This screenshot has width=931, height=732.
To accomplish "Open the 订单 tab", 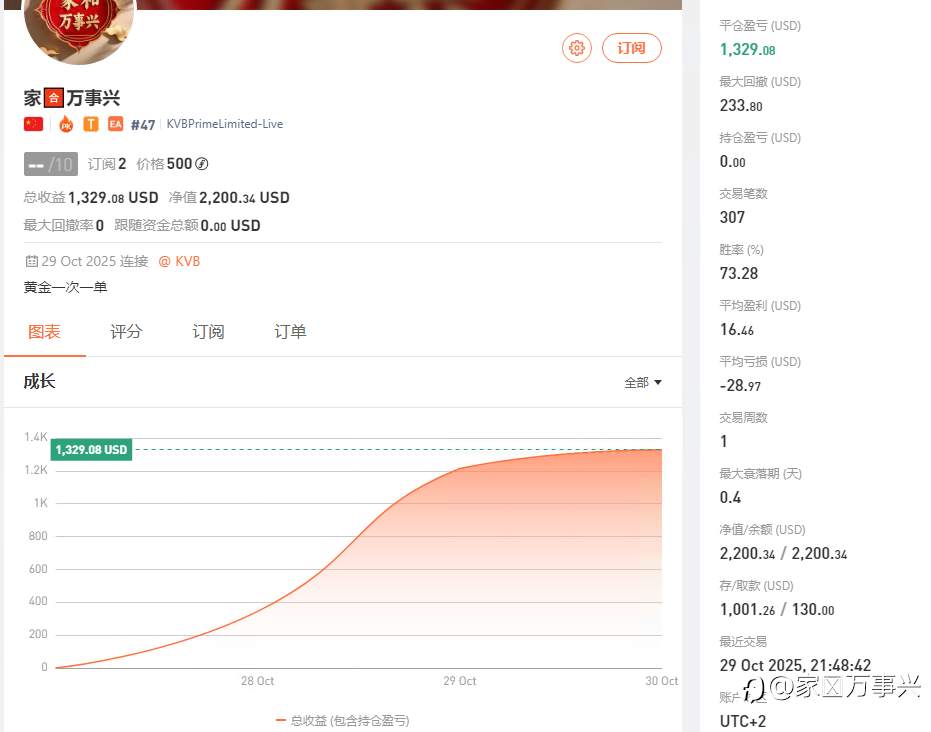I will tap(290, 332).
